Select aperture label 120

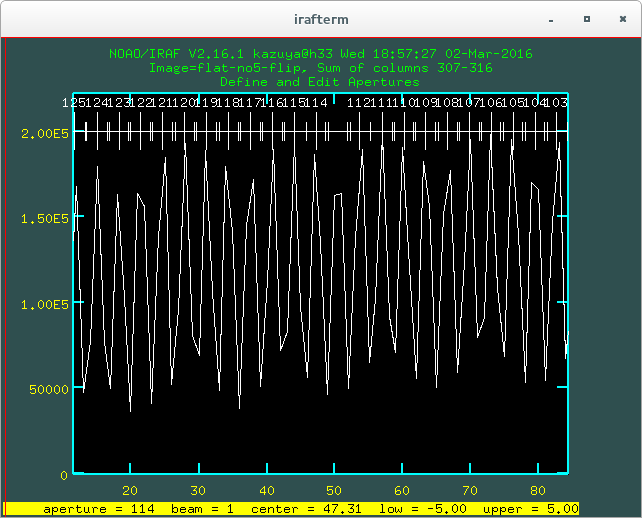[184, 102]
